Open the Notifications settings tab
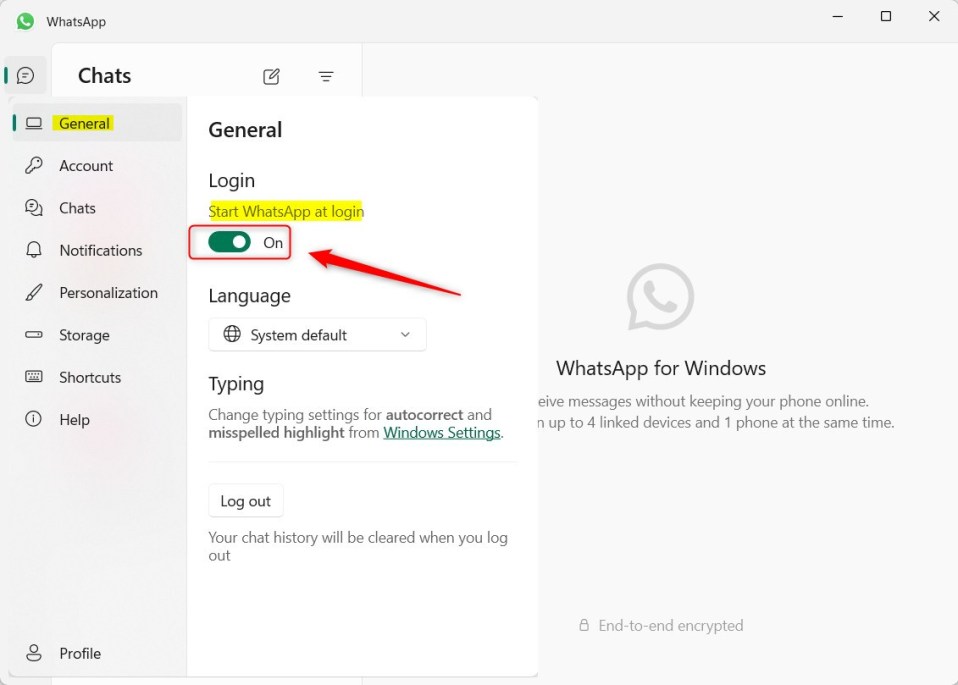 pos(97,251)
